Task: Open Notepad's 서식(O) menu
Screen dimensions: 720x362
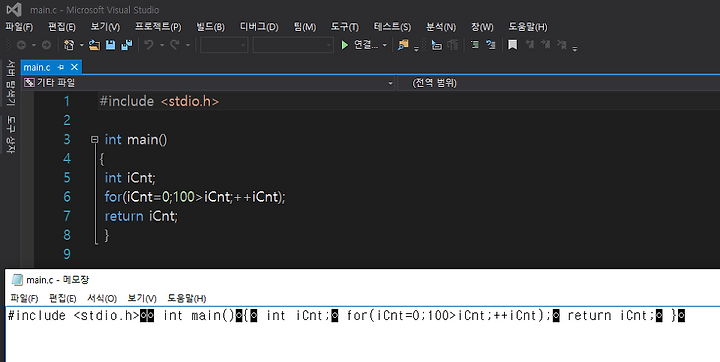Action: 102,298
